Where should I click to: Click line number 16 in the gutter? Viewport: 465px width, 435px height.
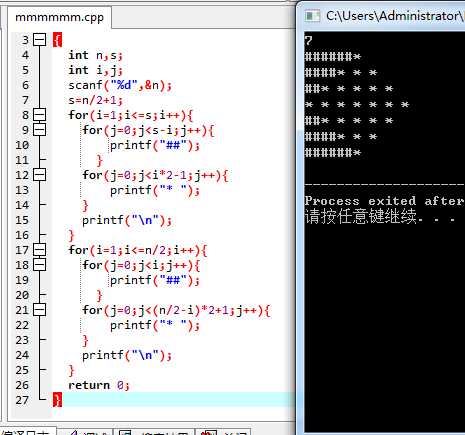coord(22,235)
